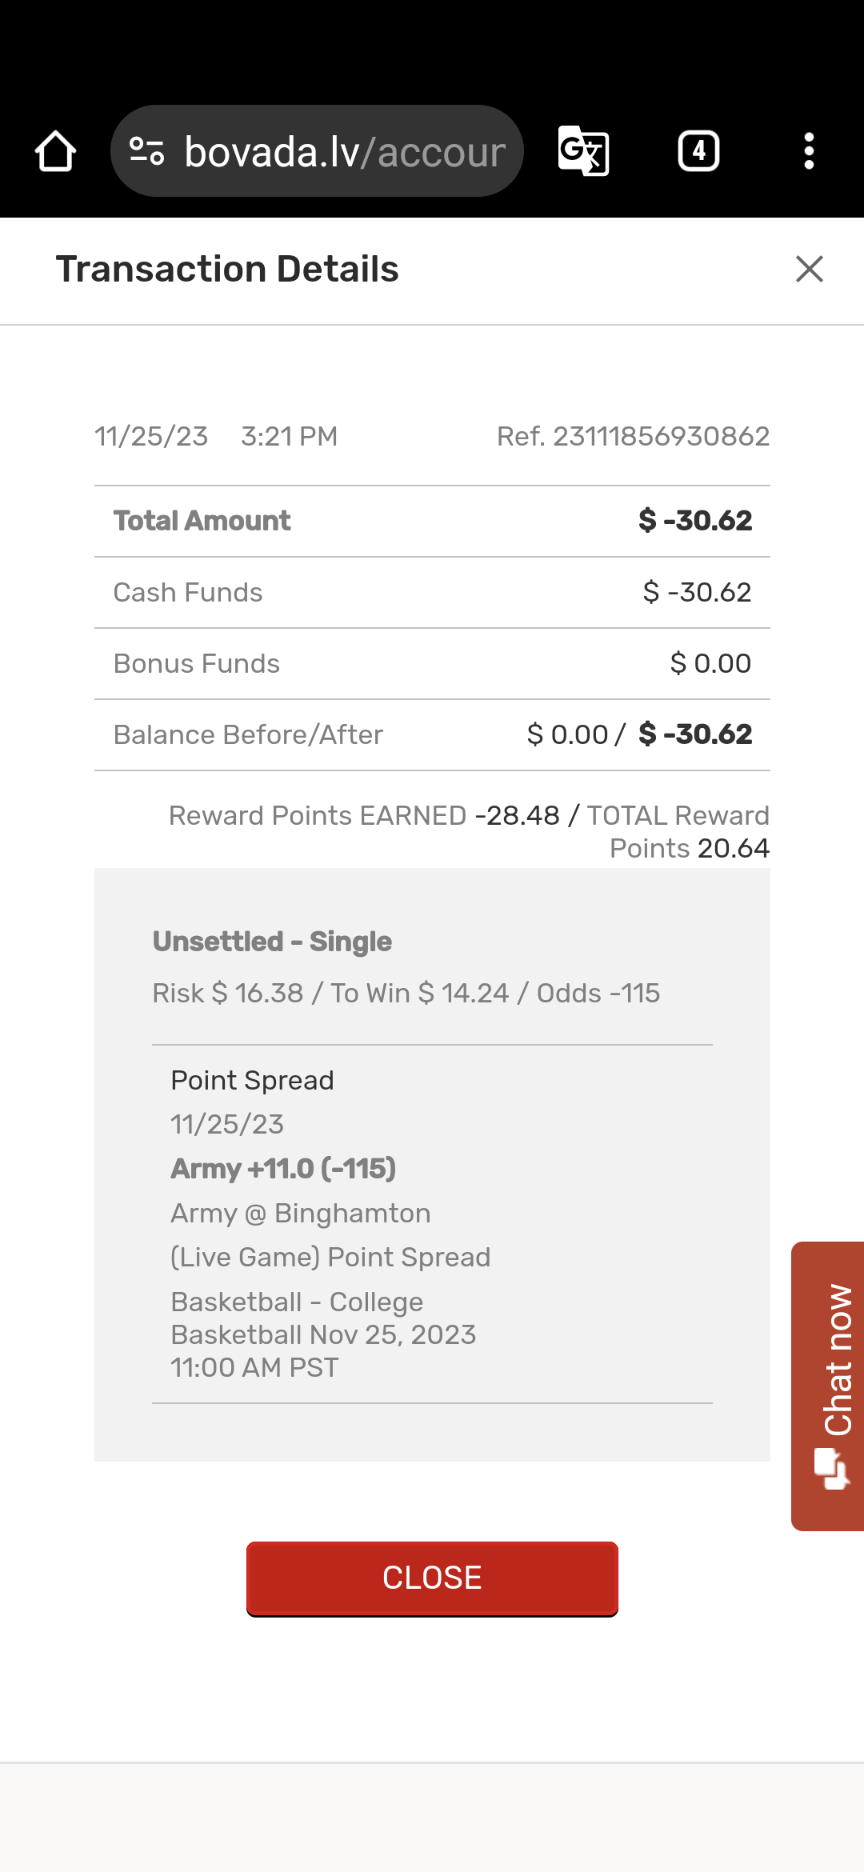Tap the Transaction Details title
Viewport: 864px width, 1872px height.
227,270
